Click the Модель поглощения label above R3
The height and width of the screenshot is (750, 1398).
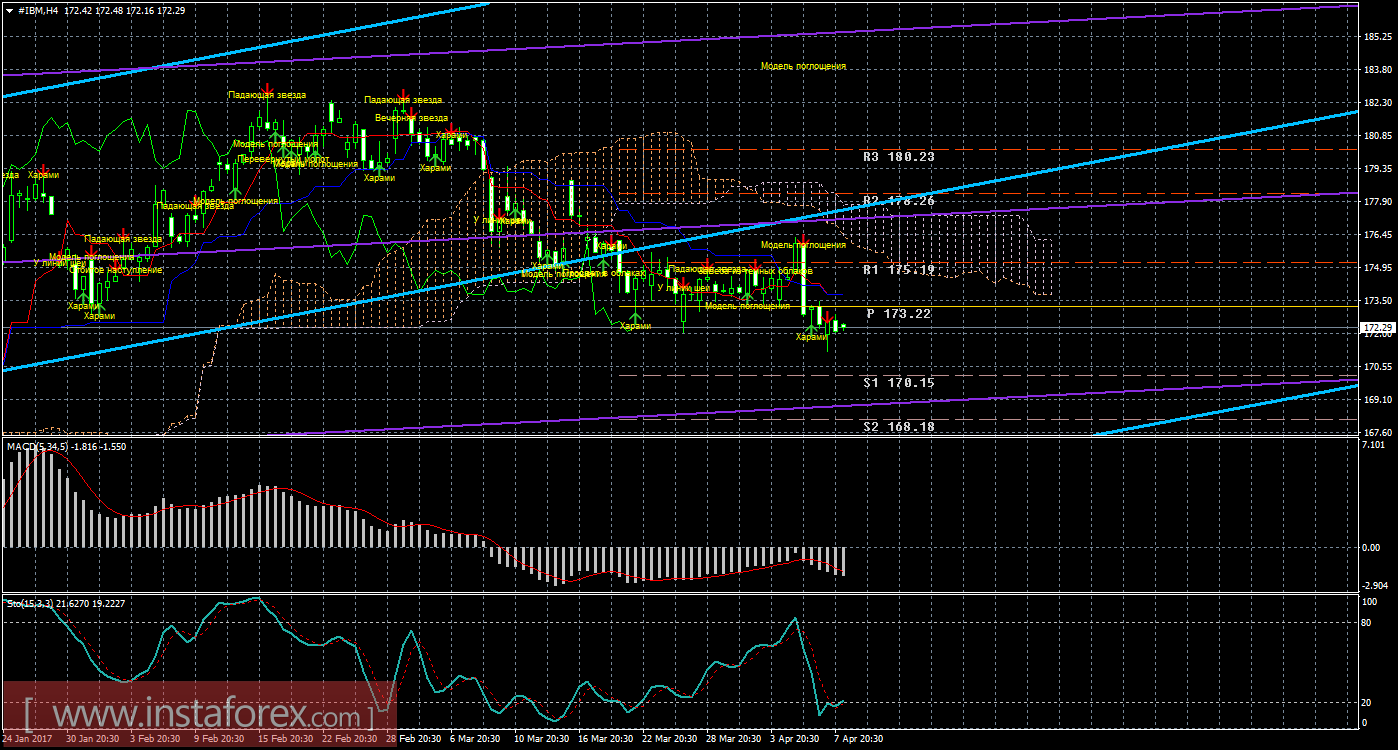[x=803, y=67]
